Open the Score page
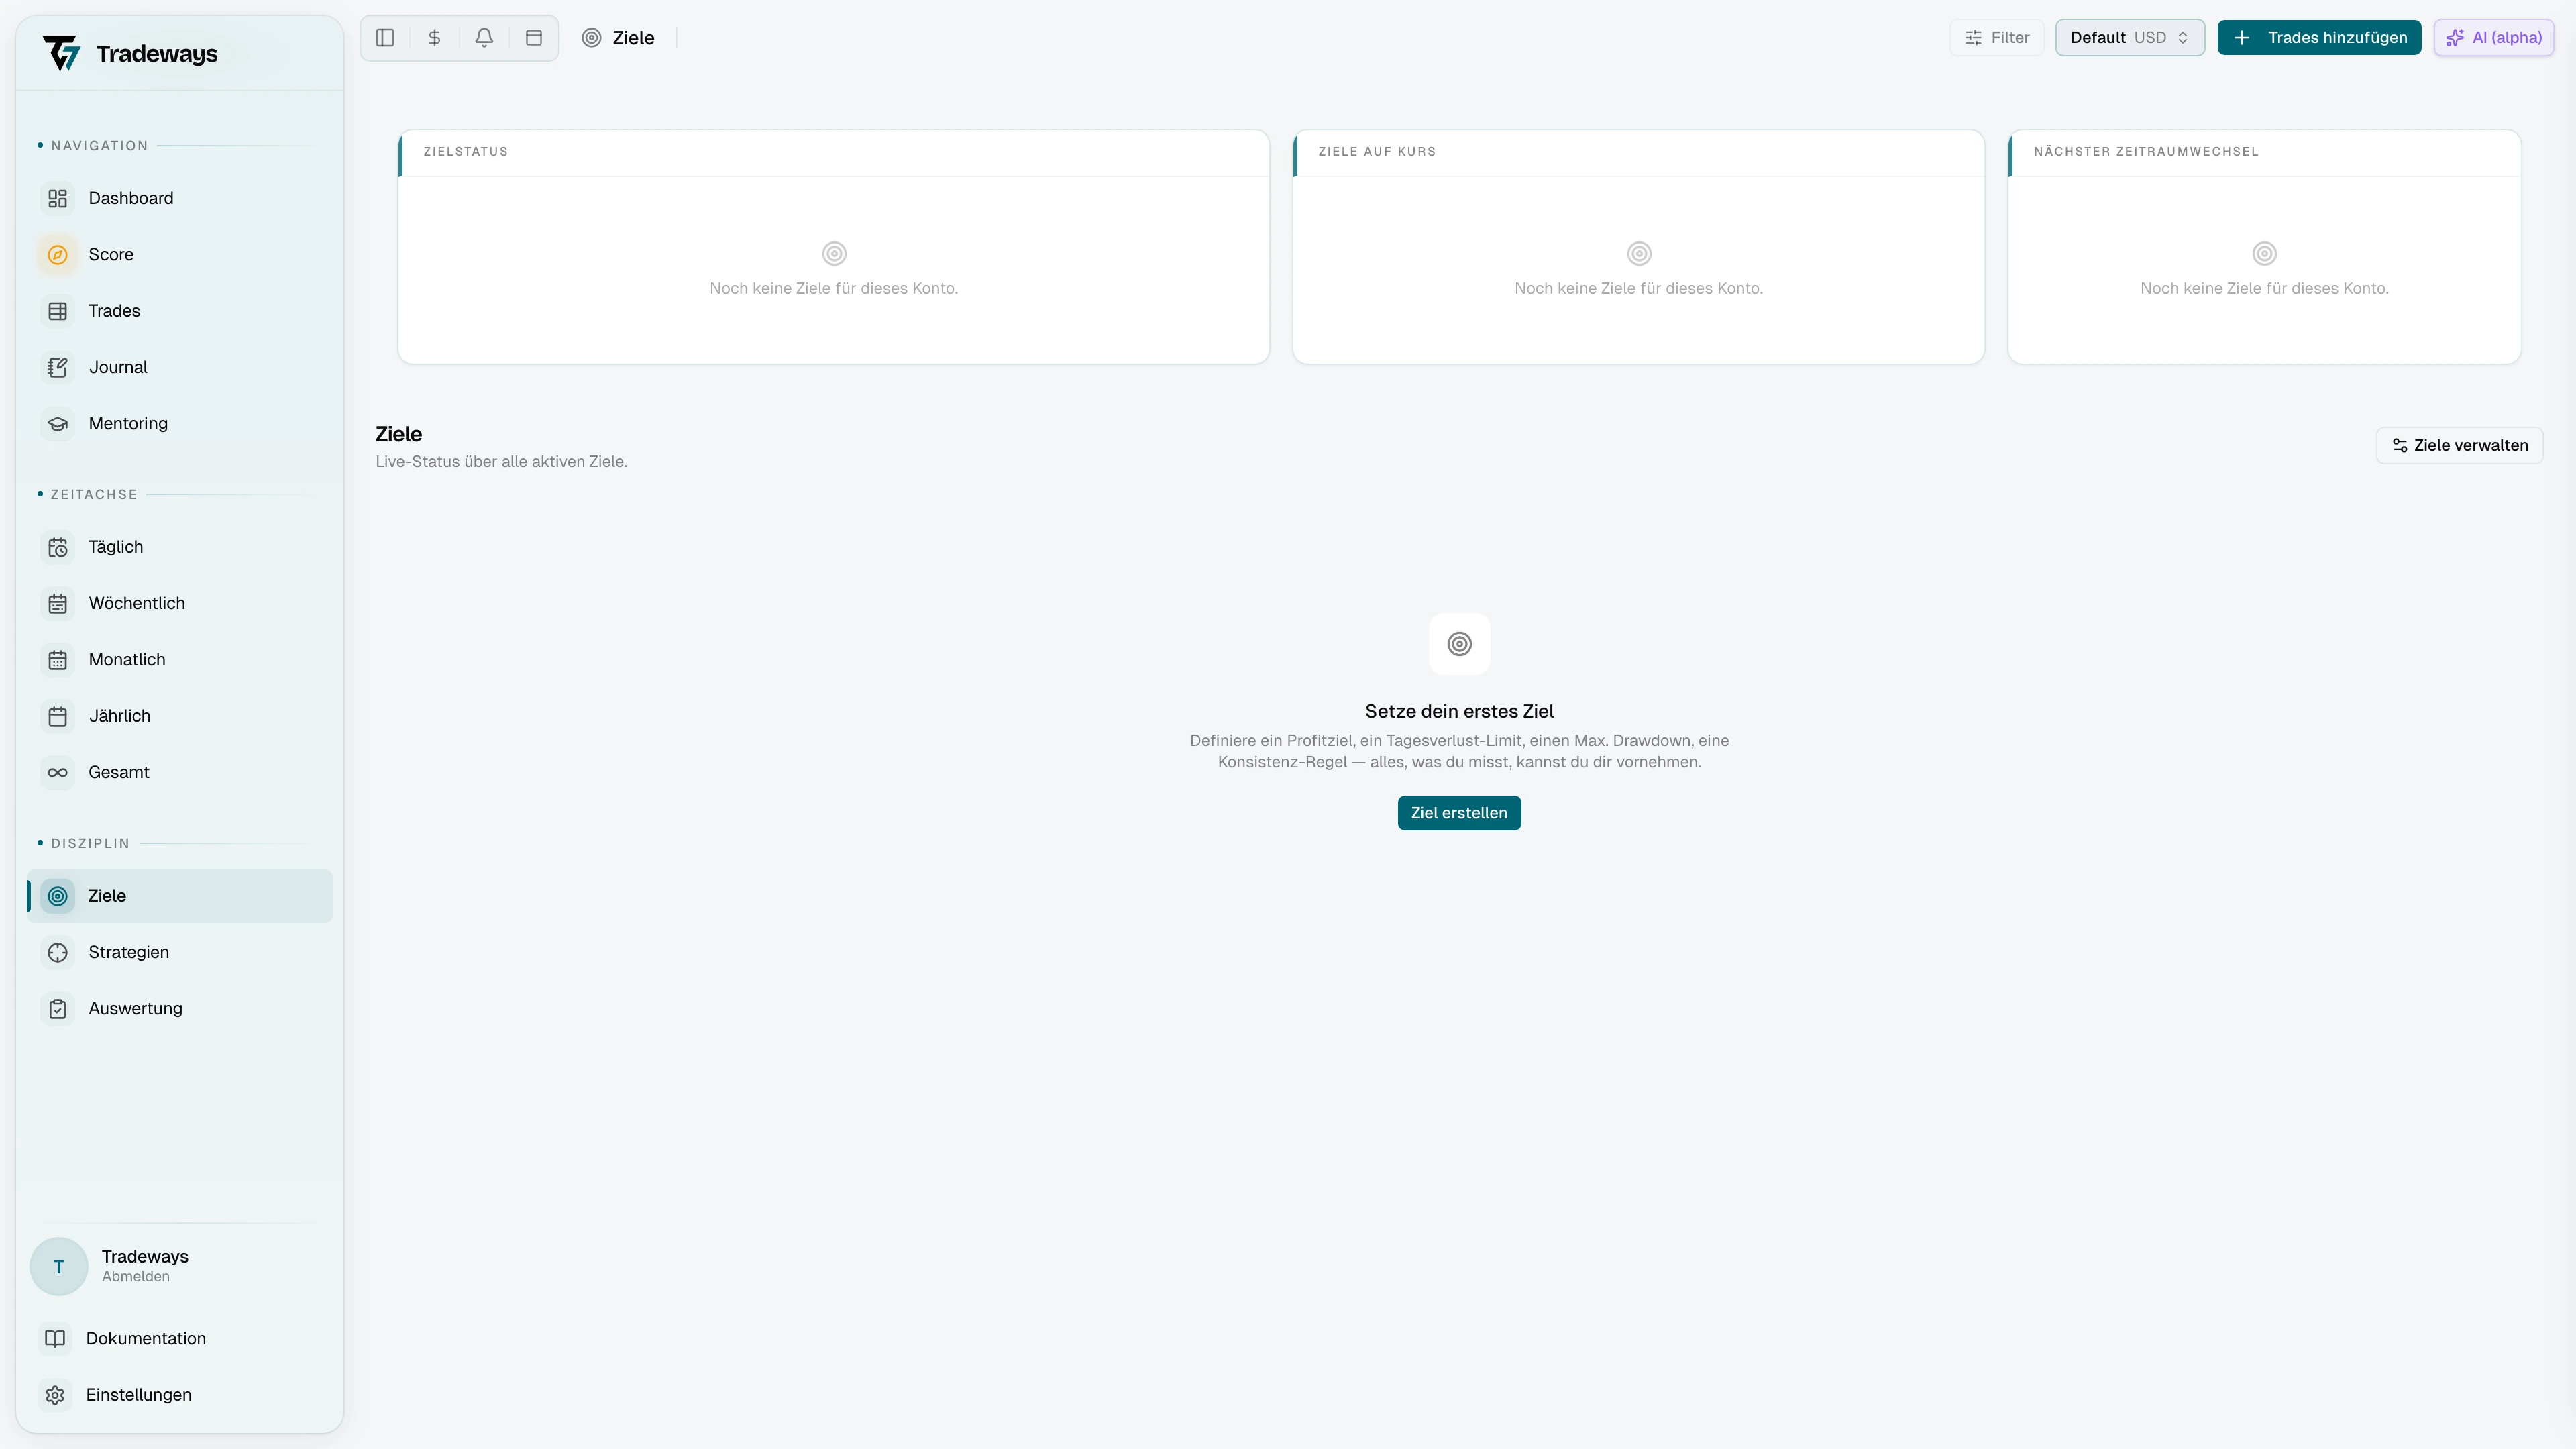 point(180,255)
